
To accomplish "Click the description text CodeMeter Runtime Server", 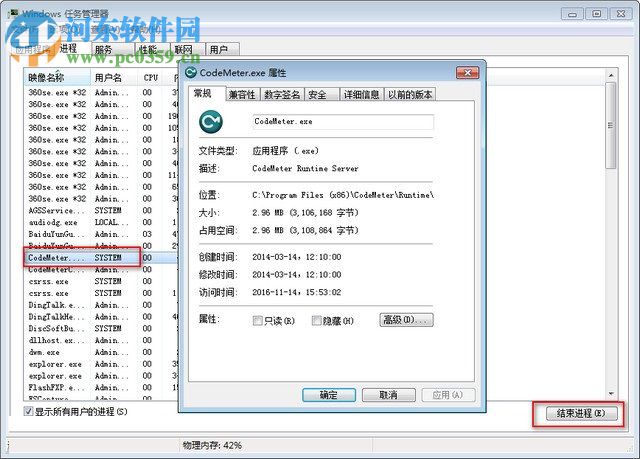I will 305,169.
